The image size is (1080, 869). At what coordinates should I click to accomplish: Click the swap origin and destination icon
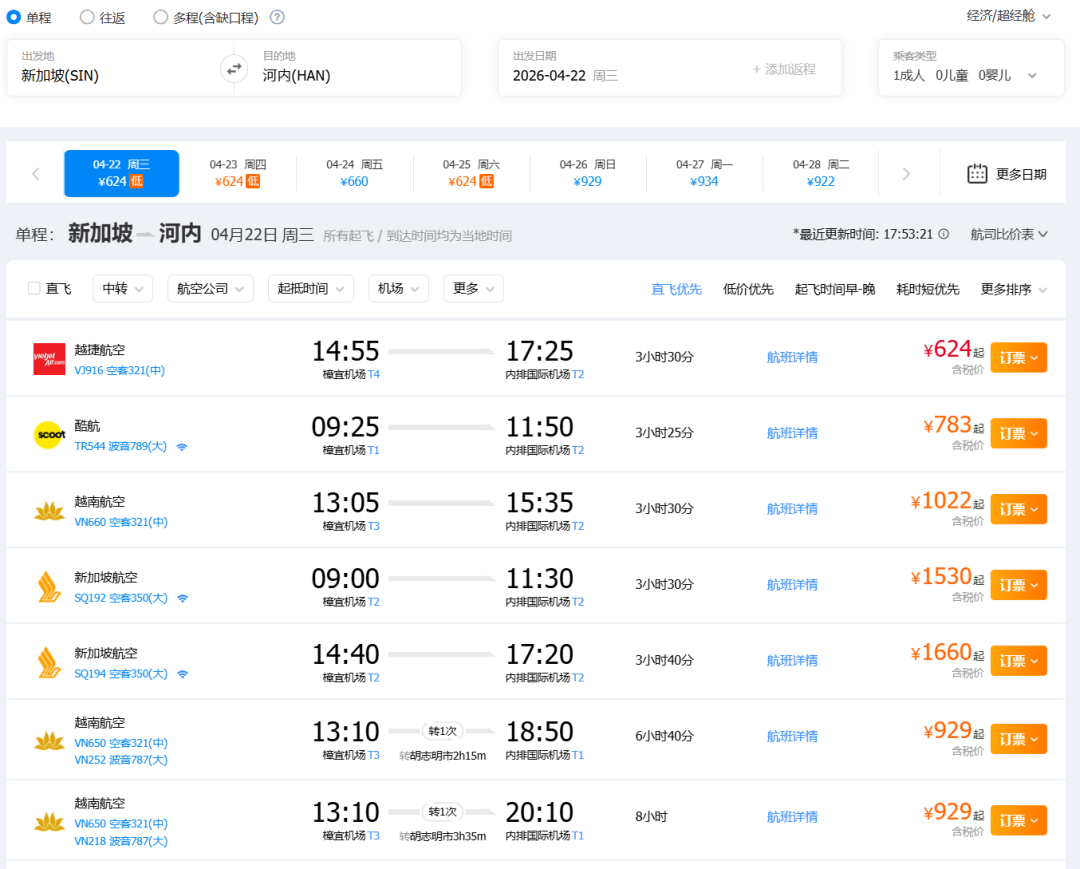point(233,68)
